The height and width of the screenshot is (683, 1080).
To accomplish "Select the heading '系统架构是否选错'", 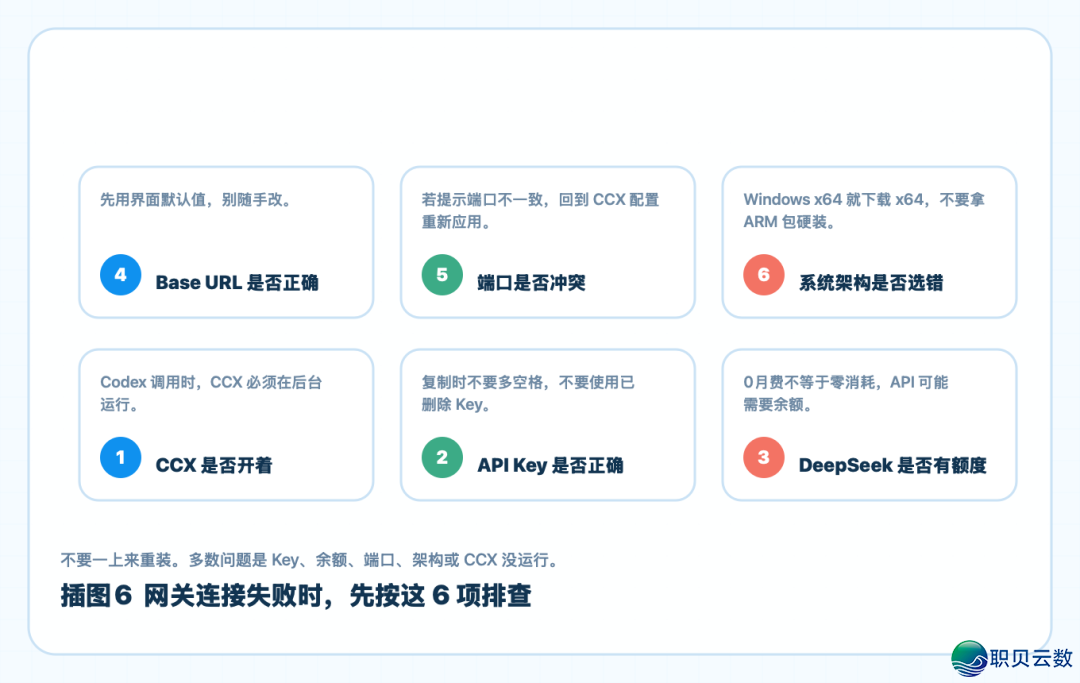I will pyautogui.click(x=871, y=283).
